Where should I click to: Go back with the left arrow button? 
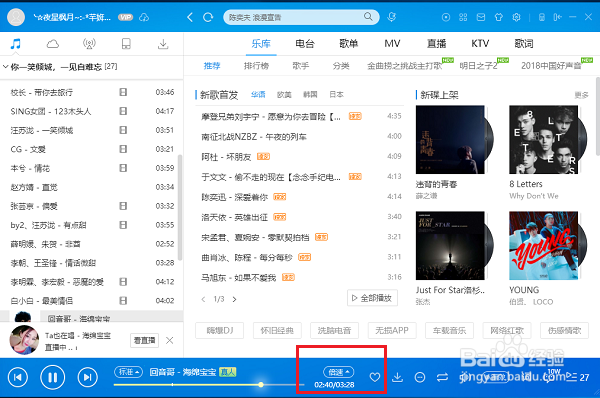tap(190, 17)
